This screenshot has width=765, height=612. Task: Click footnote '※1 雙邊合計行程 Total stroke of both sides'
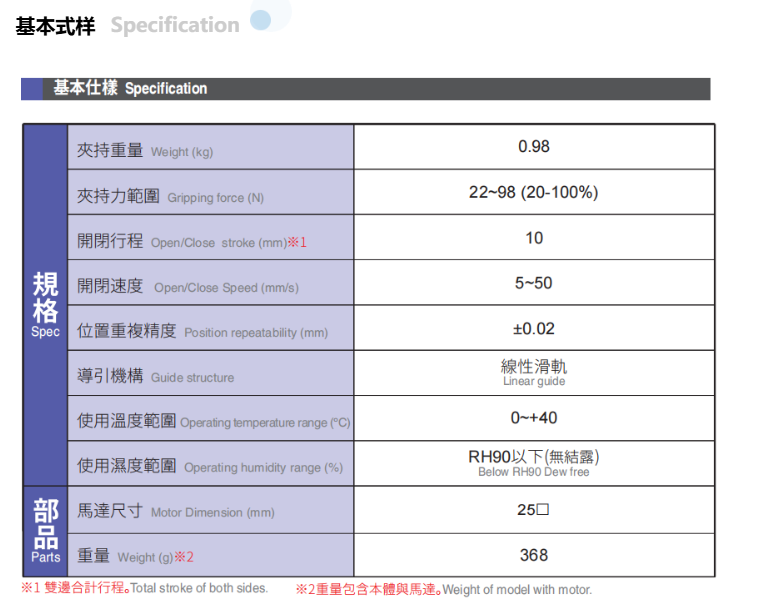click(x=144, y=588)
